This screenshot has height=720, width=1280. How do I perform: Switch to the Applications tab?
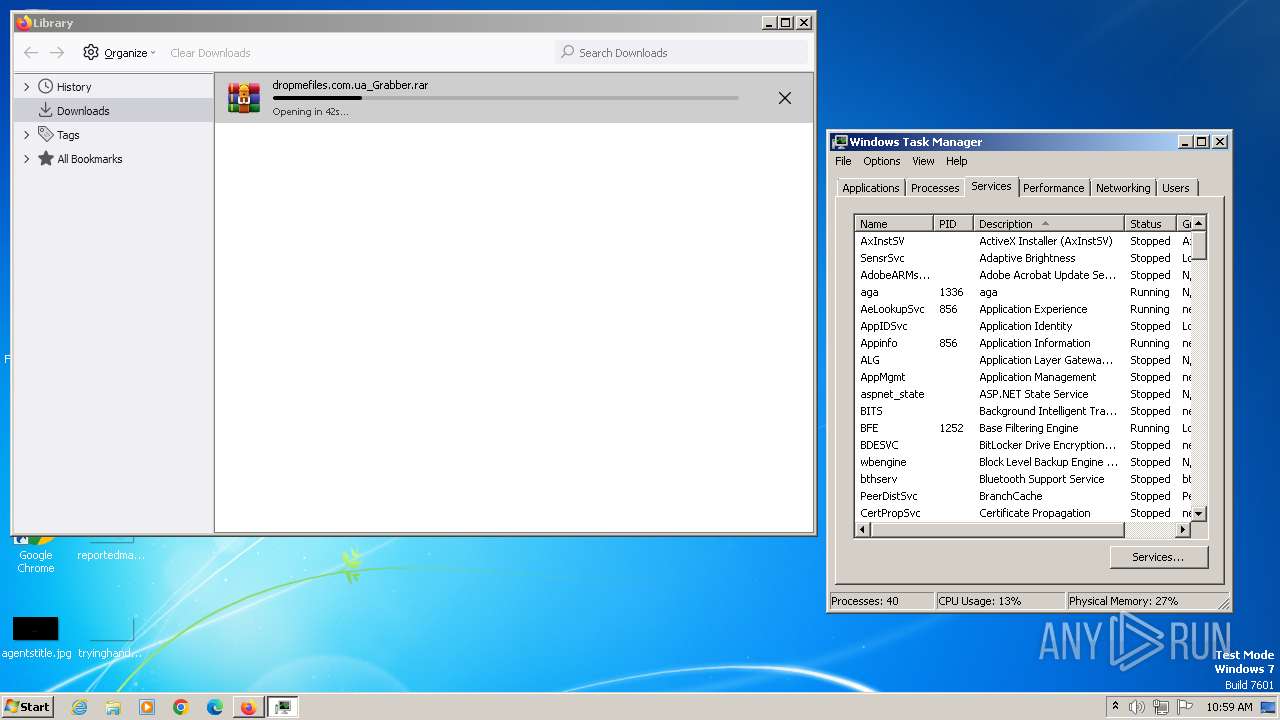coord(871,188)
